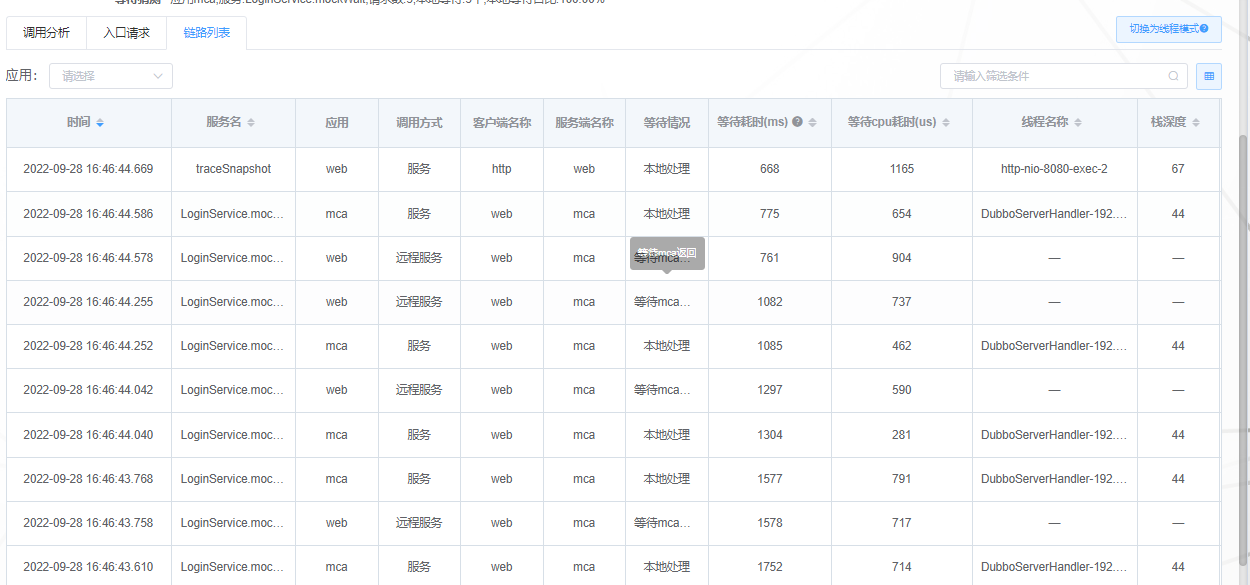Sort by the 栈深度 column arrows

1196,123
